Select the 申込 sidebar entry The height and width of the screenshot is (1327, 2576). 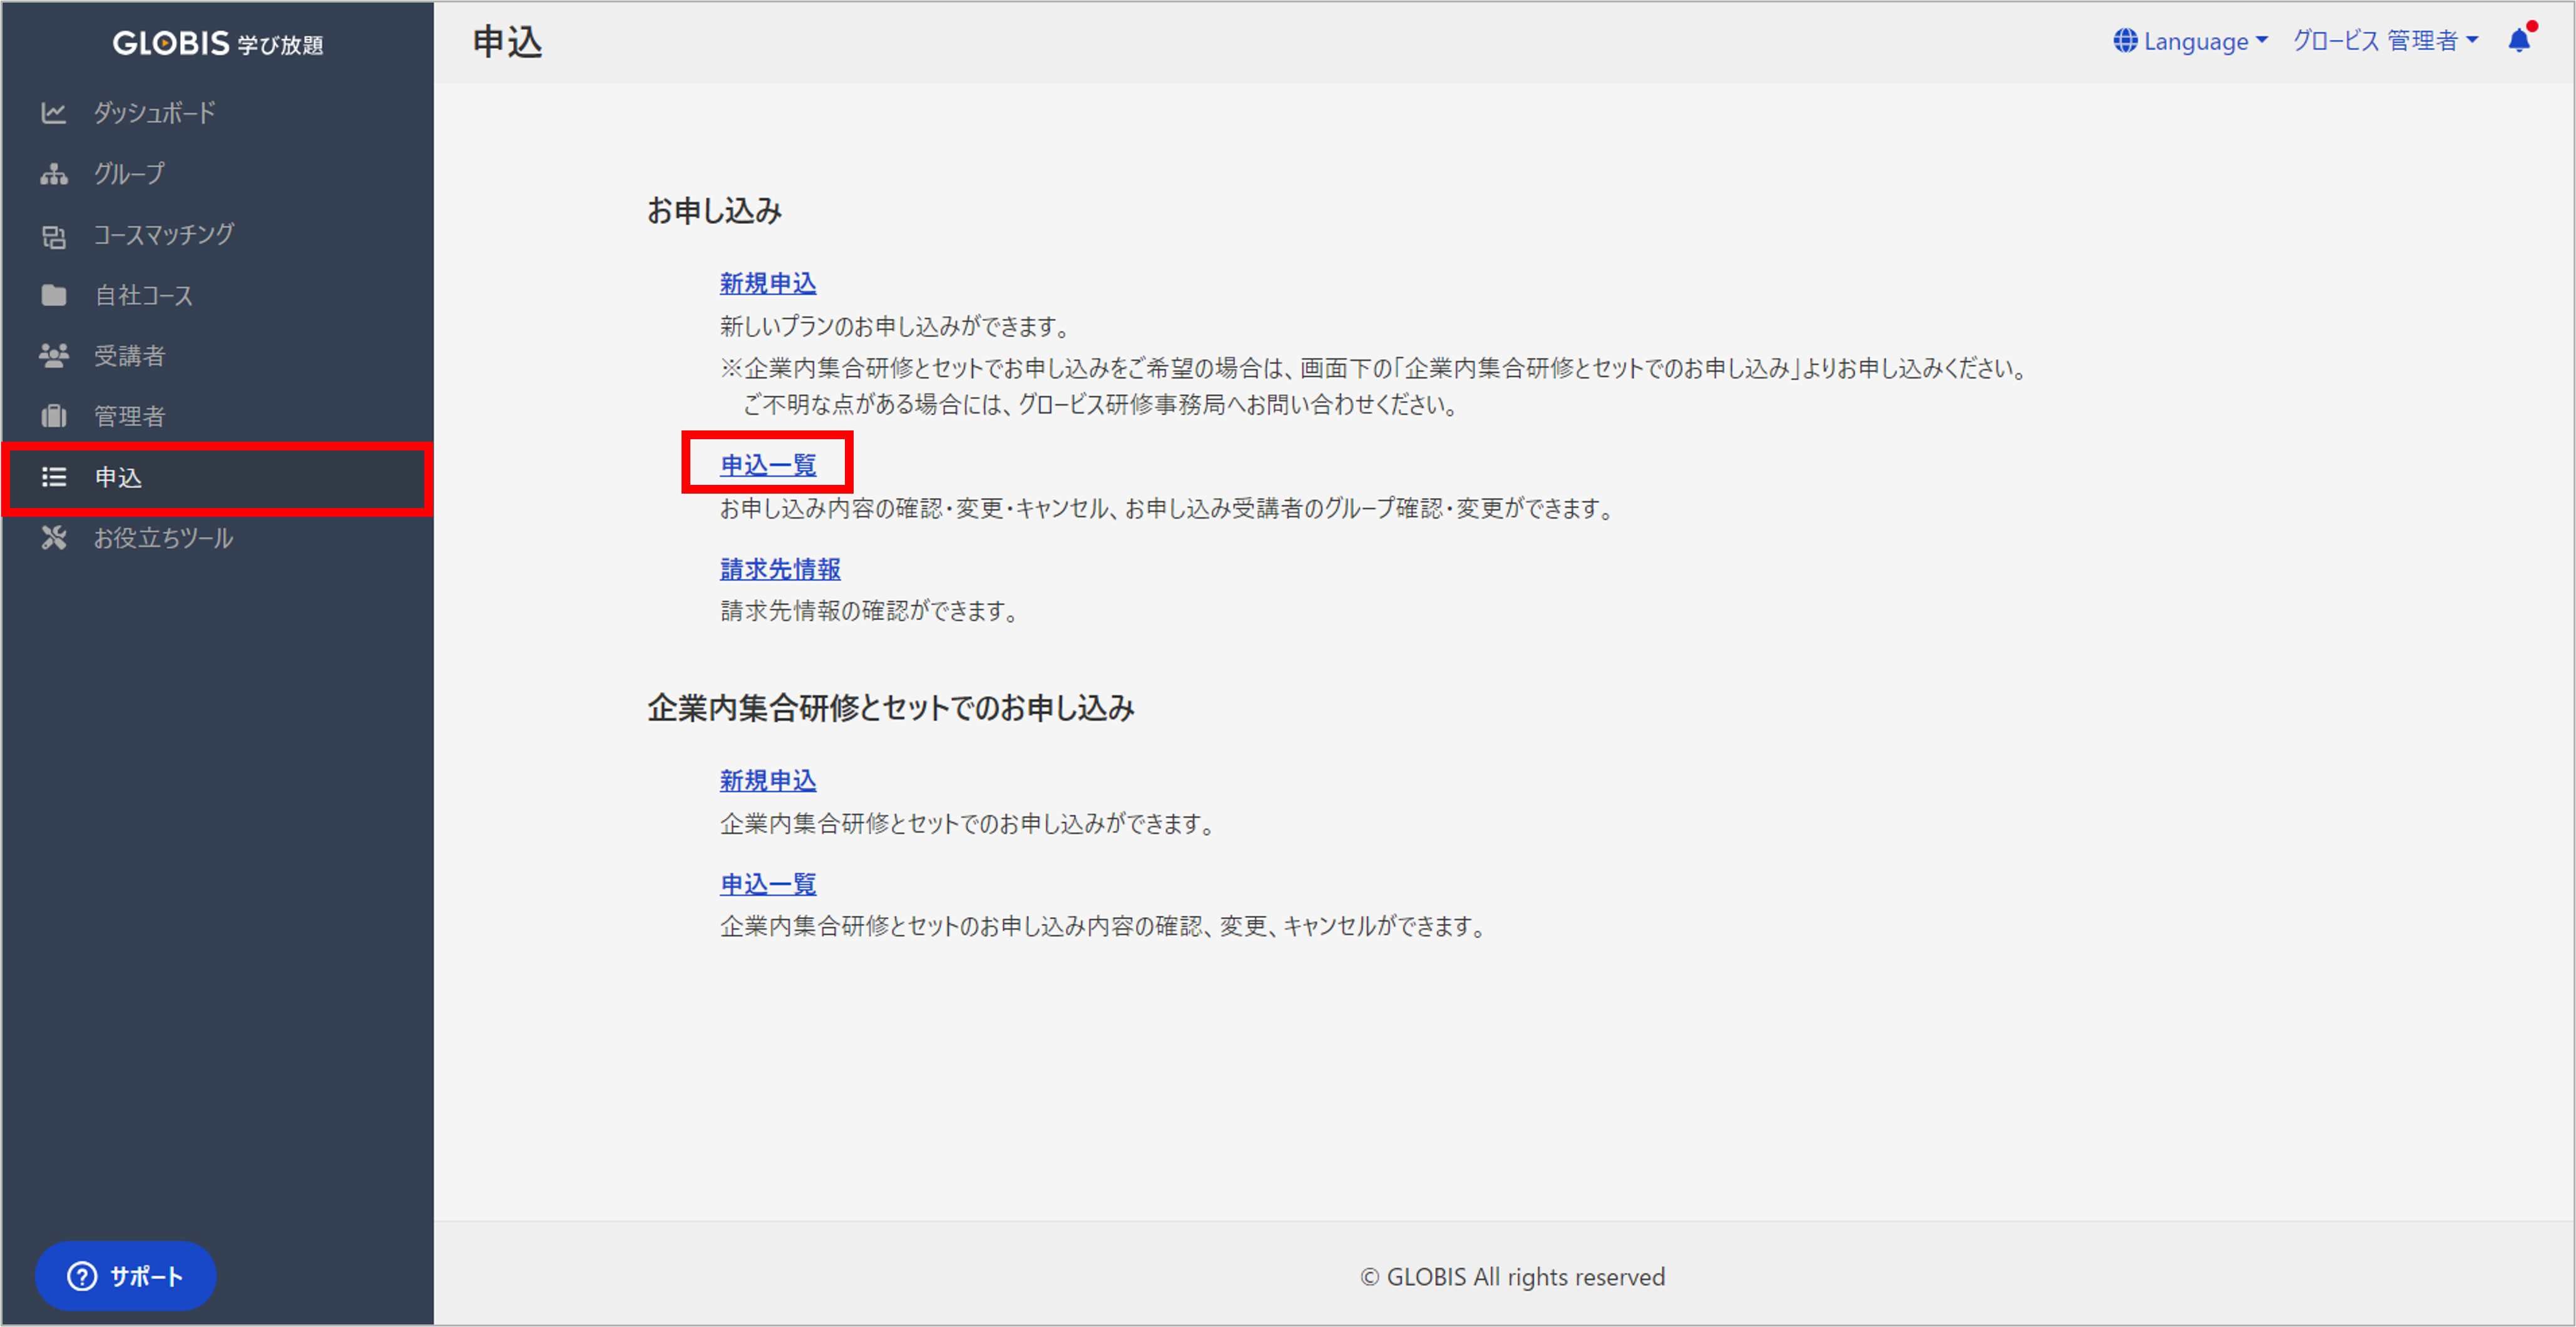217,478
